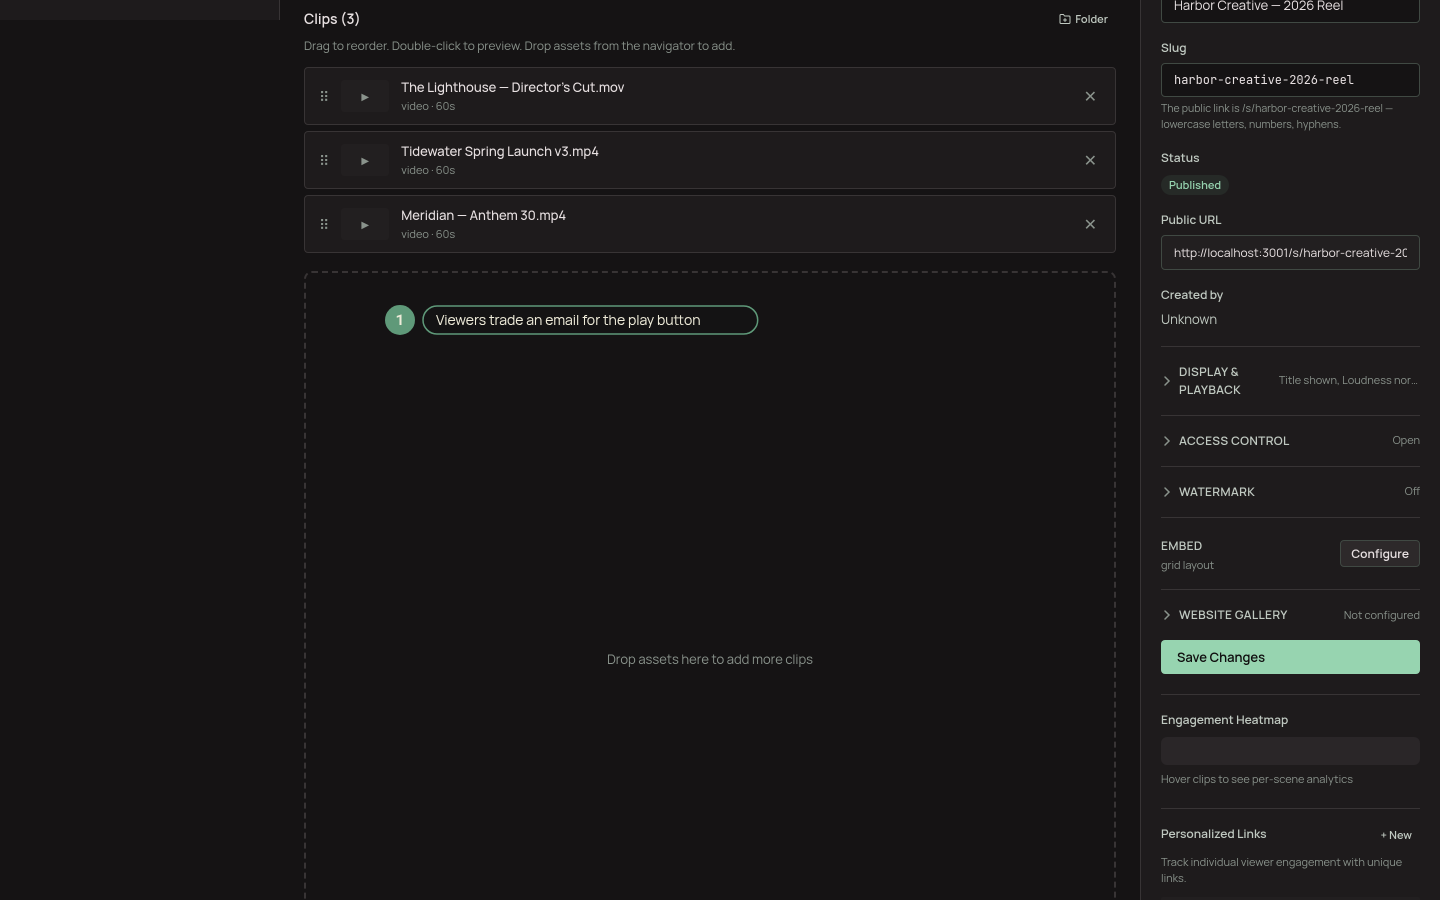
Task: Click Created by Unknown value
Action: click(1189, 320)
